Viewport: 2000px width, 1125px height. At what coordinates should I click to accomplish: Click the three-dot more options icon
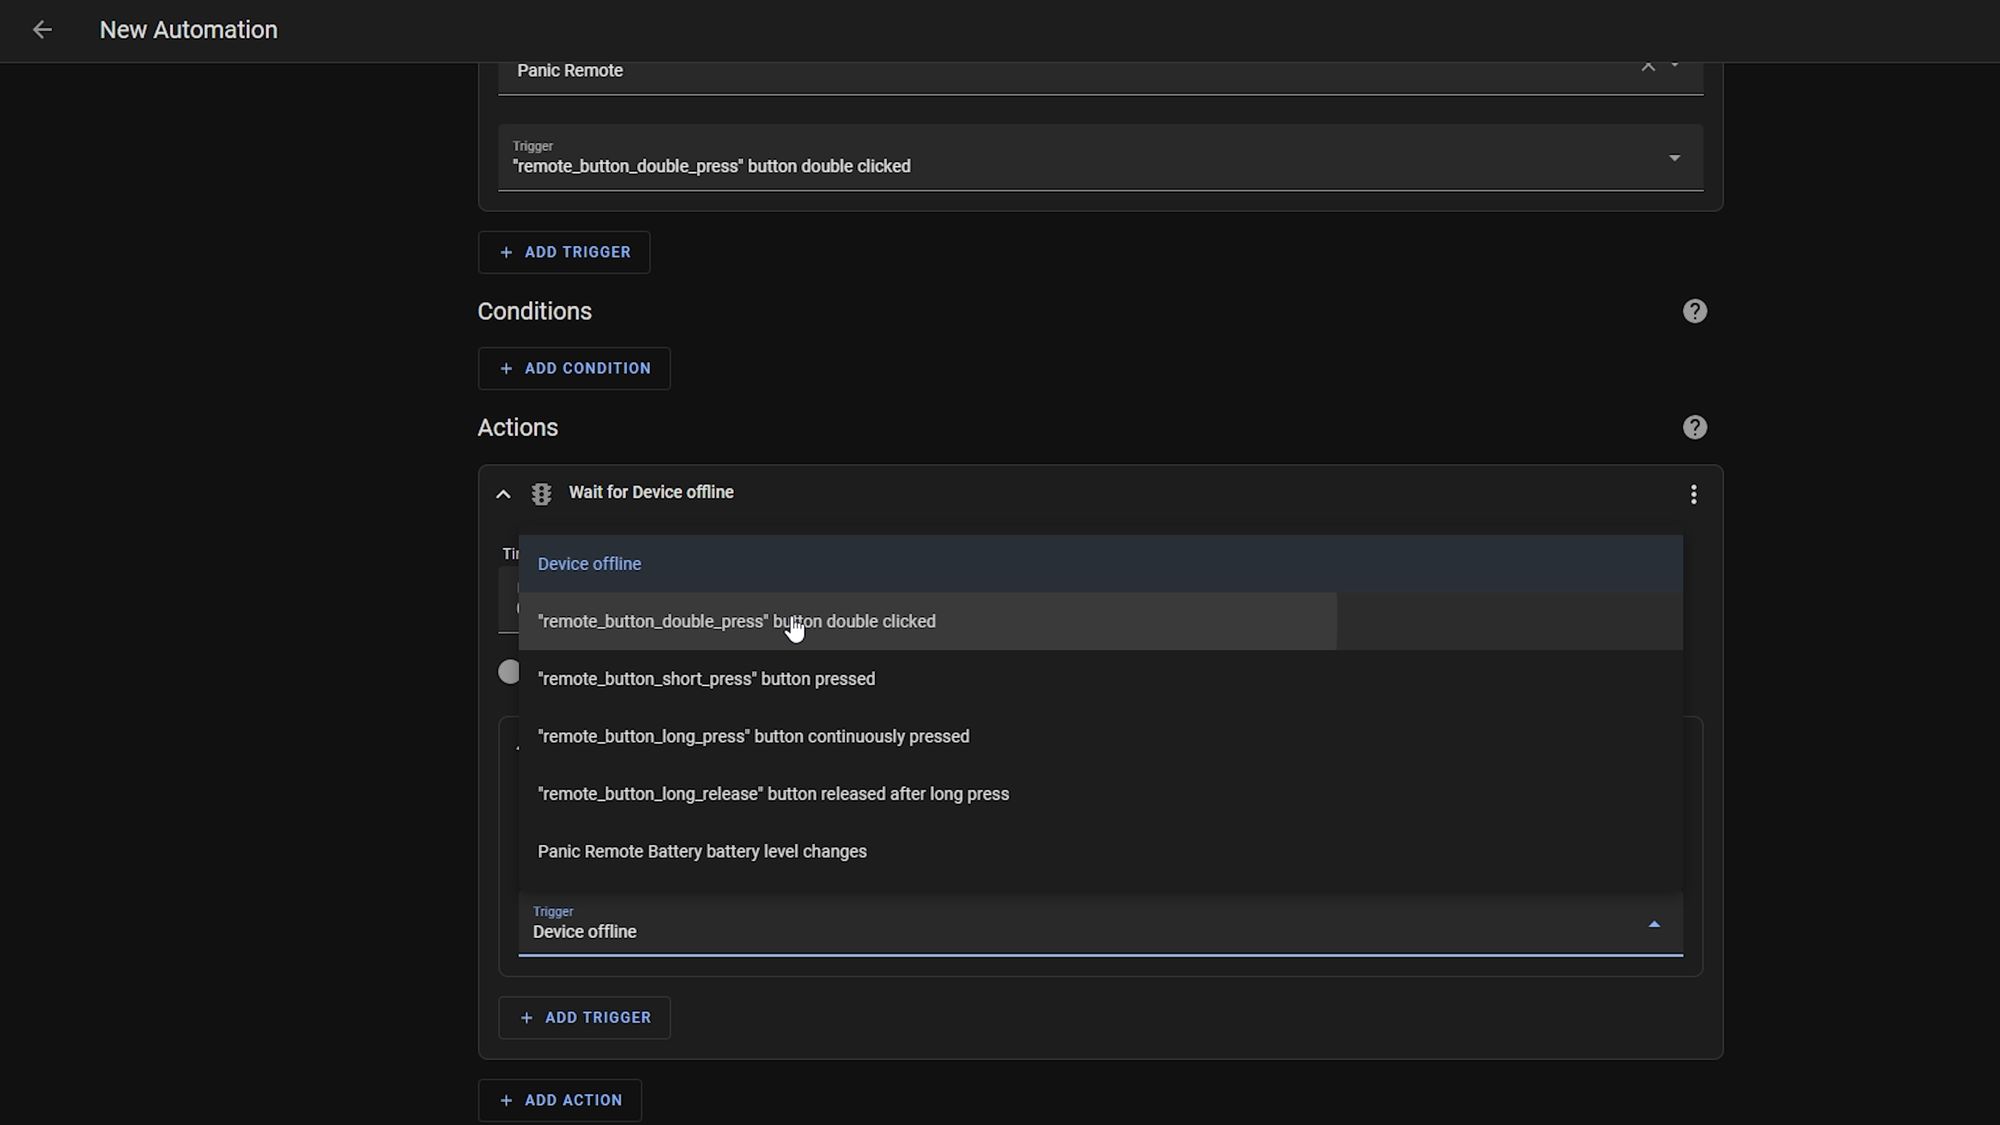point(1692,493)
